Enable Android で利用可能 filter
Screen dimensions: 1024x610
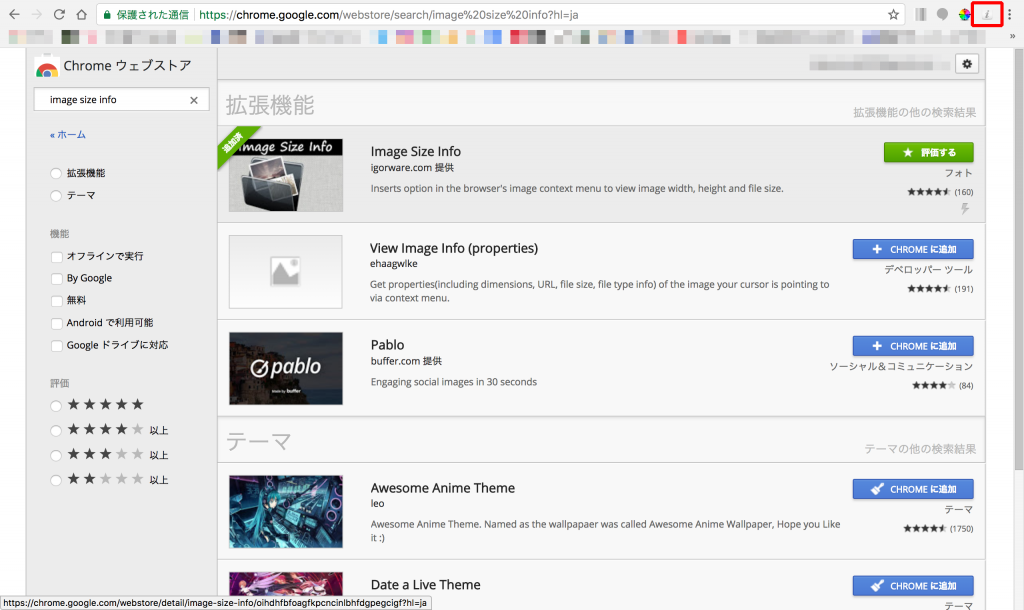click(x=57, y=323)
